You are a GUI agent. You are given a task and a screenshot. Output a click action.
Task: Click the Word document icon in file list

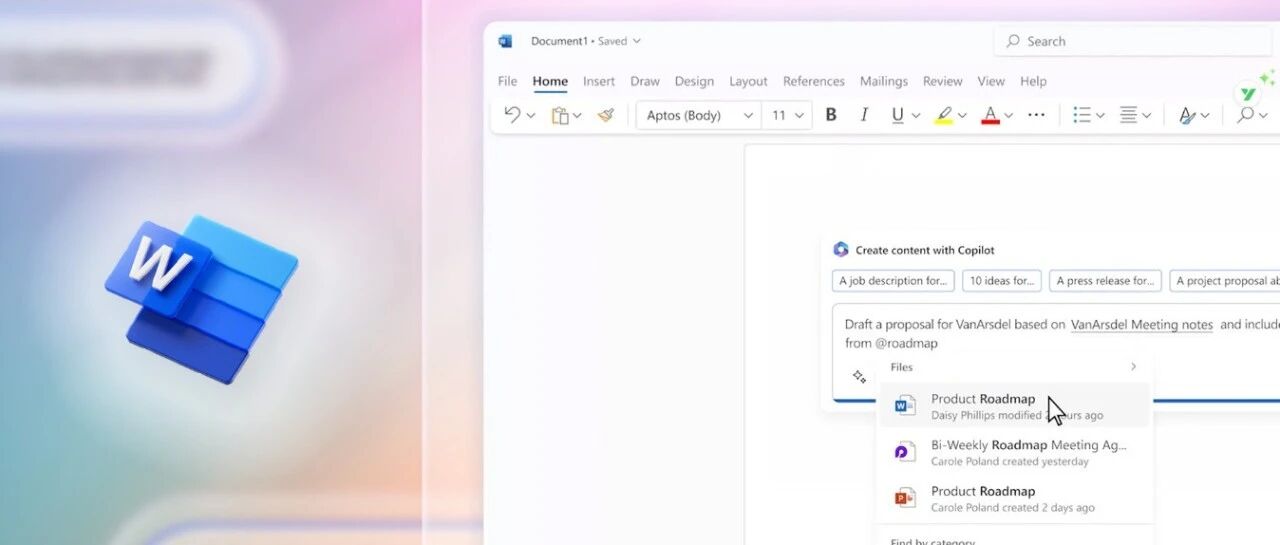(x=905, y=405)
